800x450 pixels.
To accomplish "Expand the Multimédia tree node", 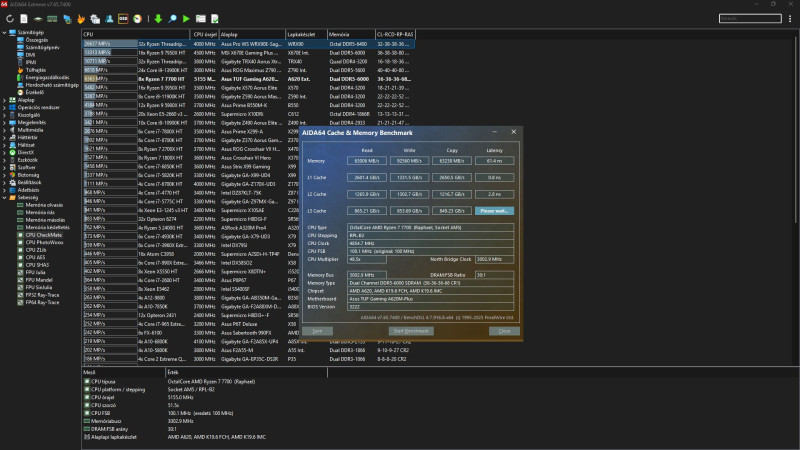I will (x=5, y=130).
